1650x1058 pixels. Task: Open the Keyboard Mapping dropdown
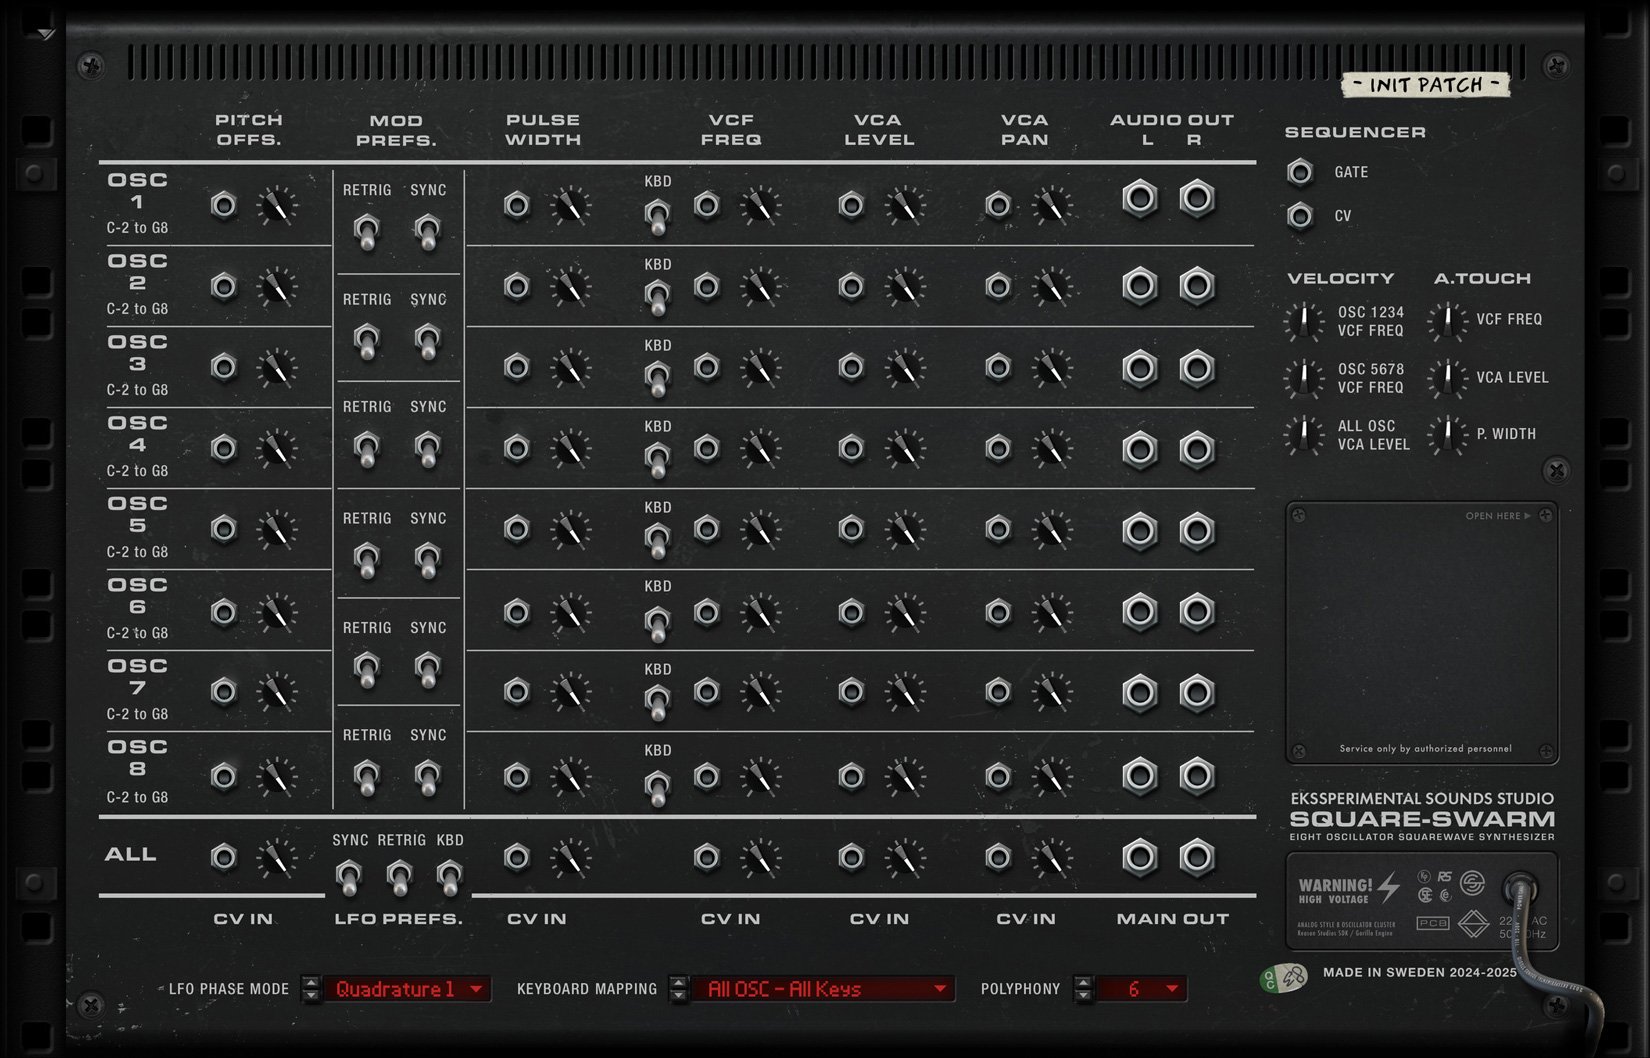(823, 989)
